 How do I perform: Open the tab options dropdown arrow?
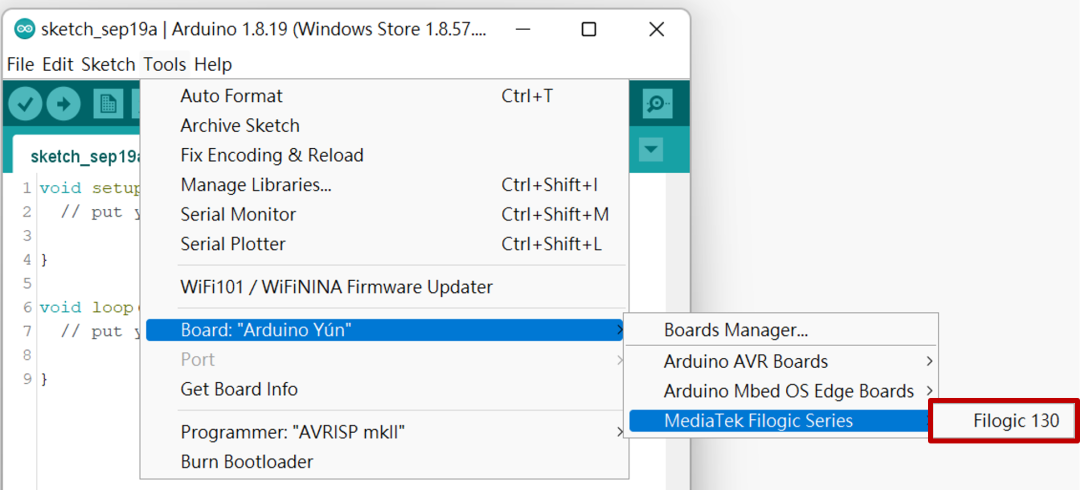pyautogui.click(x=651, y=150)
